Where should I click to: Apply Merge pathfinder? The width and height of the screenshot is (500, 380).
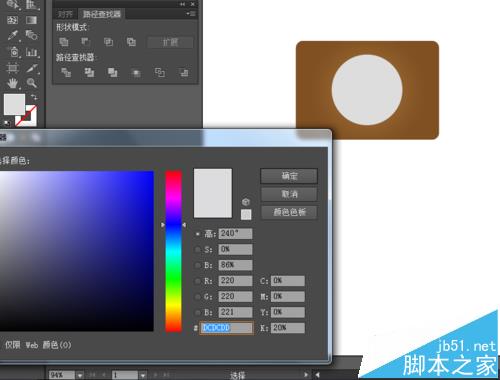coord(112,72)
